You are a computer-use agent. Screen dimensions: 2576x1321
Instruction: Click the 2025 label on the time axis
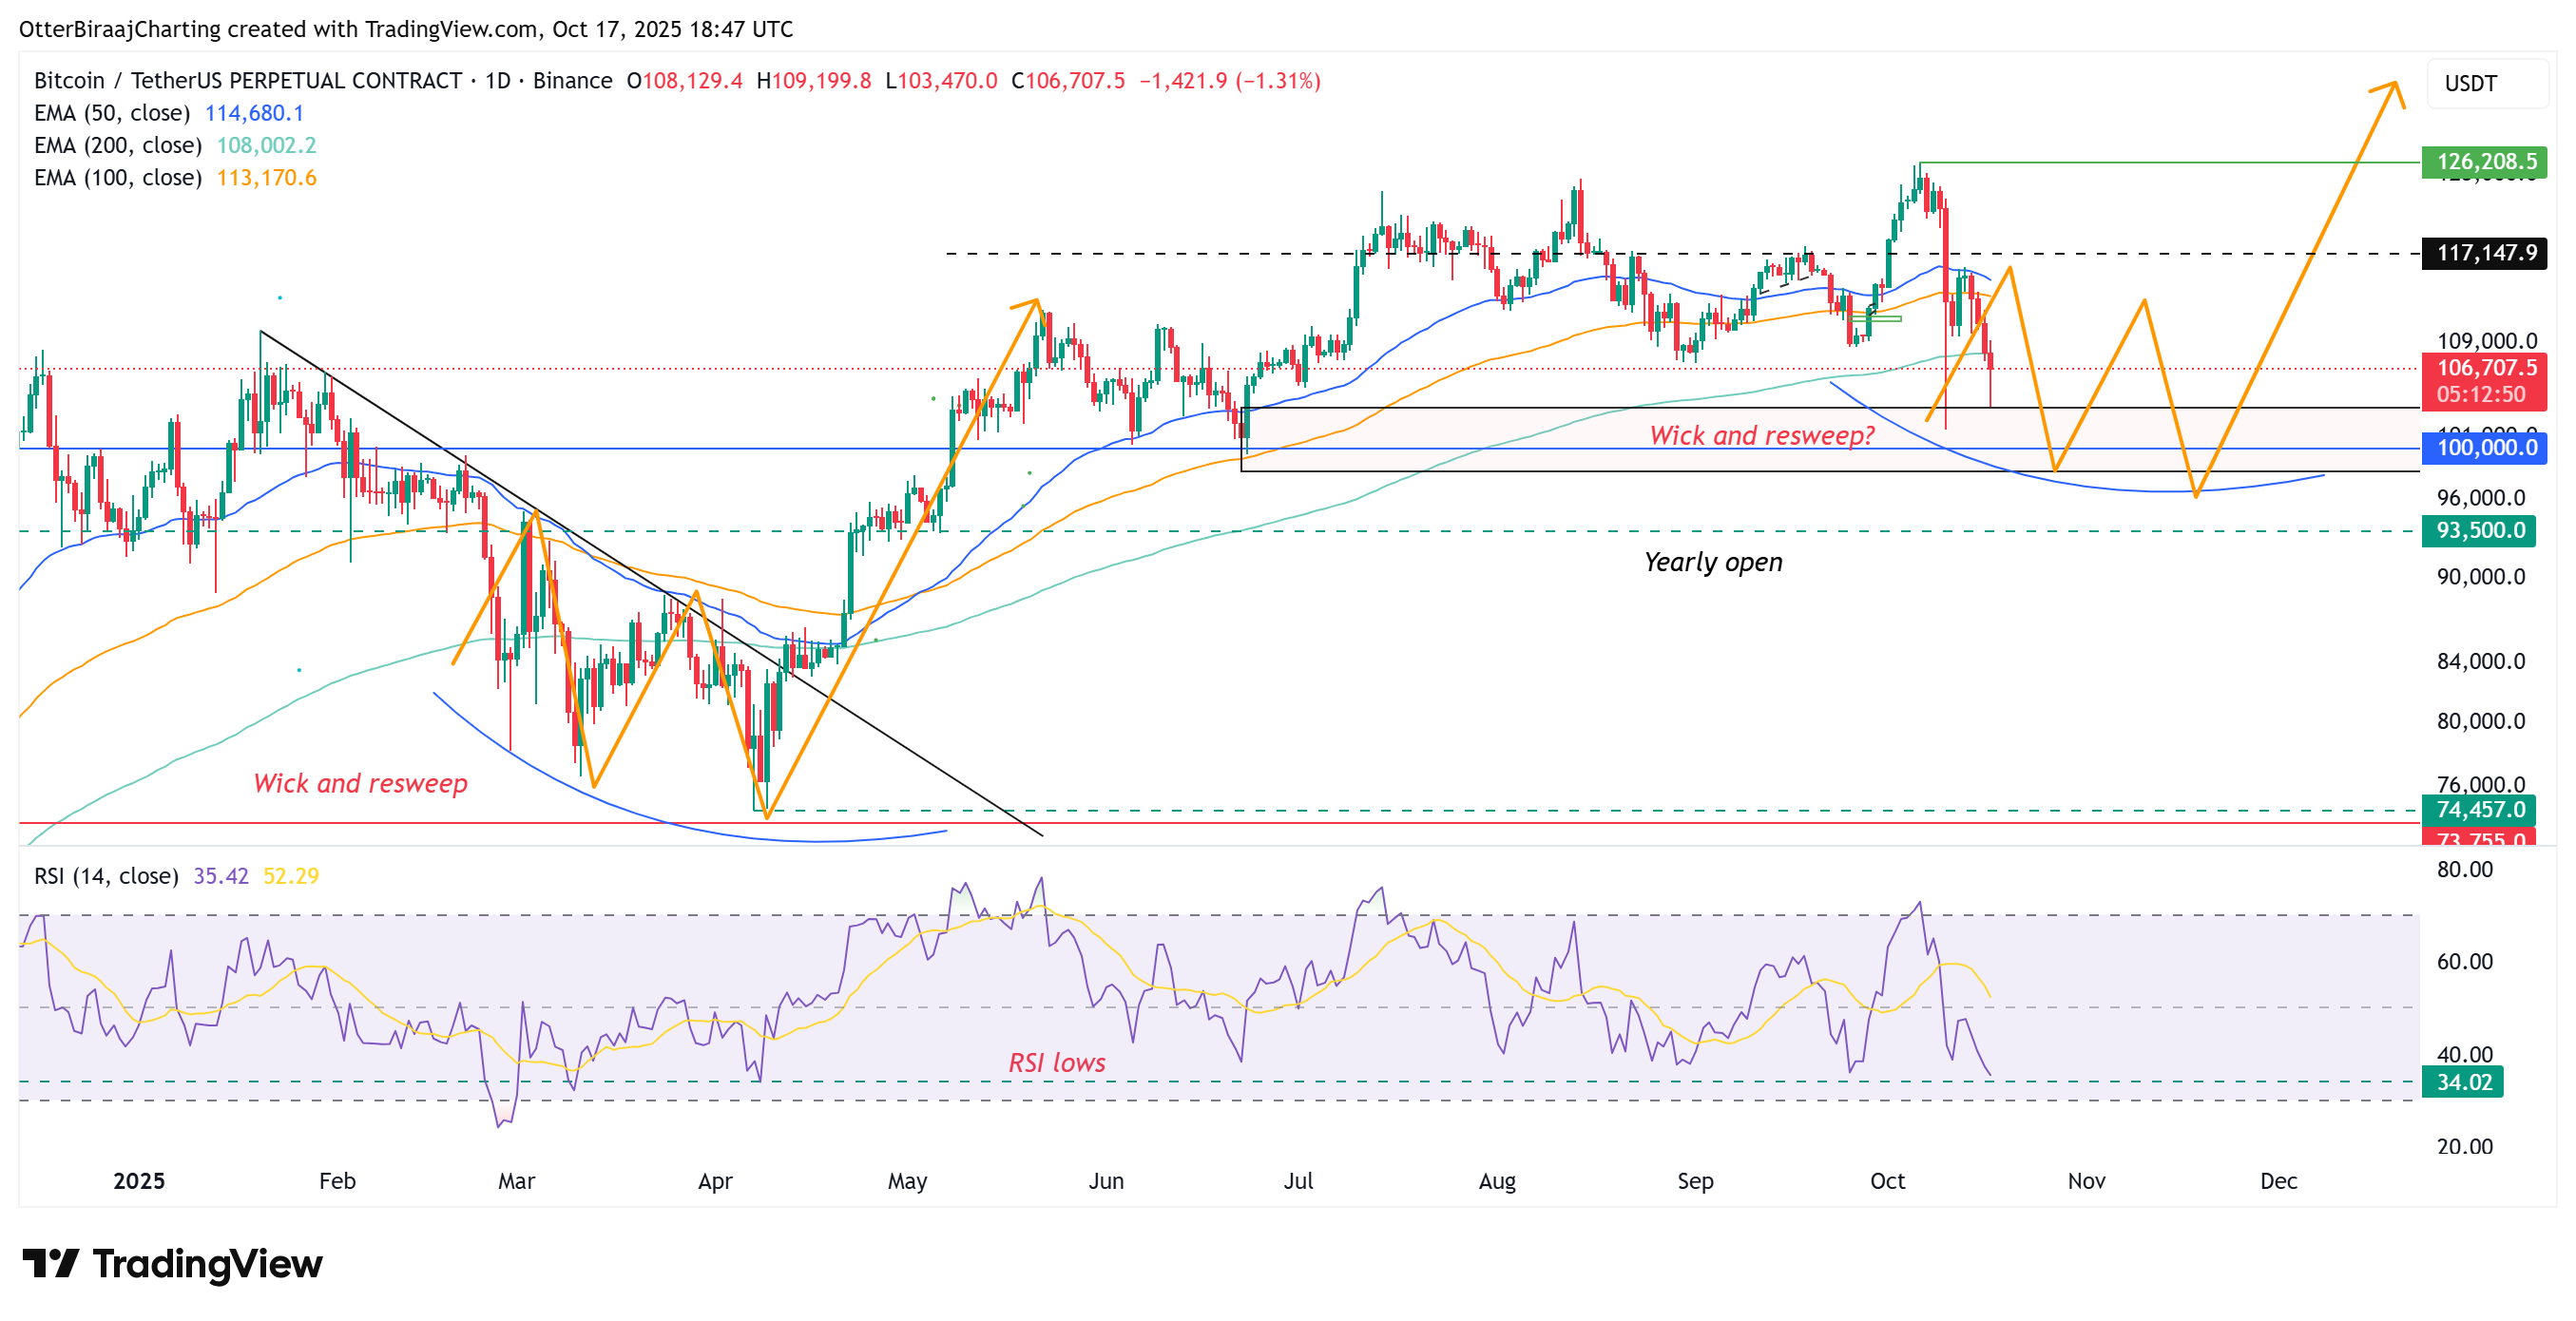[x=139, y=1181]
